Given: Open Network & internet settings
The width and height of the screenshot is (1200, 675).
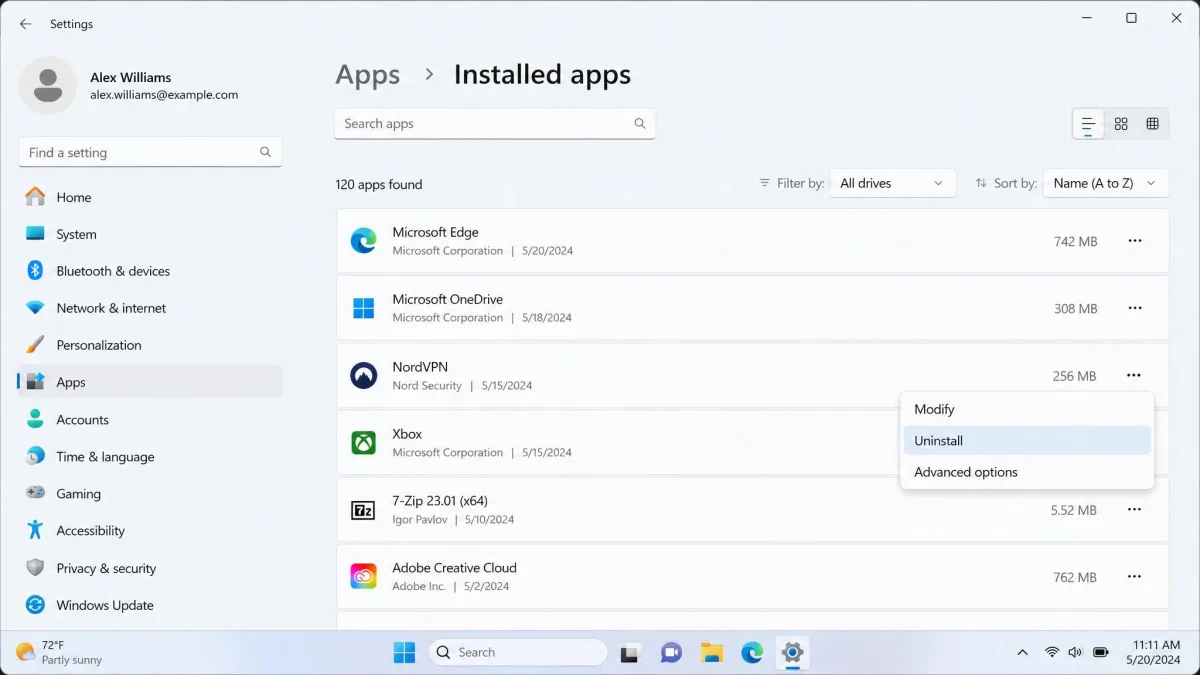Looking at the screenshot, I should click(150, 308).
